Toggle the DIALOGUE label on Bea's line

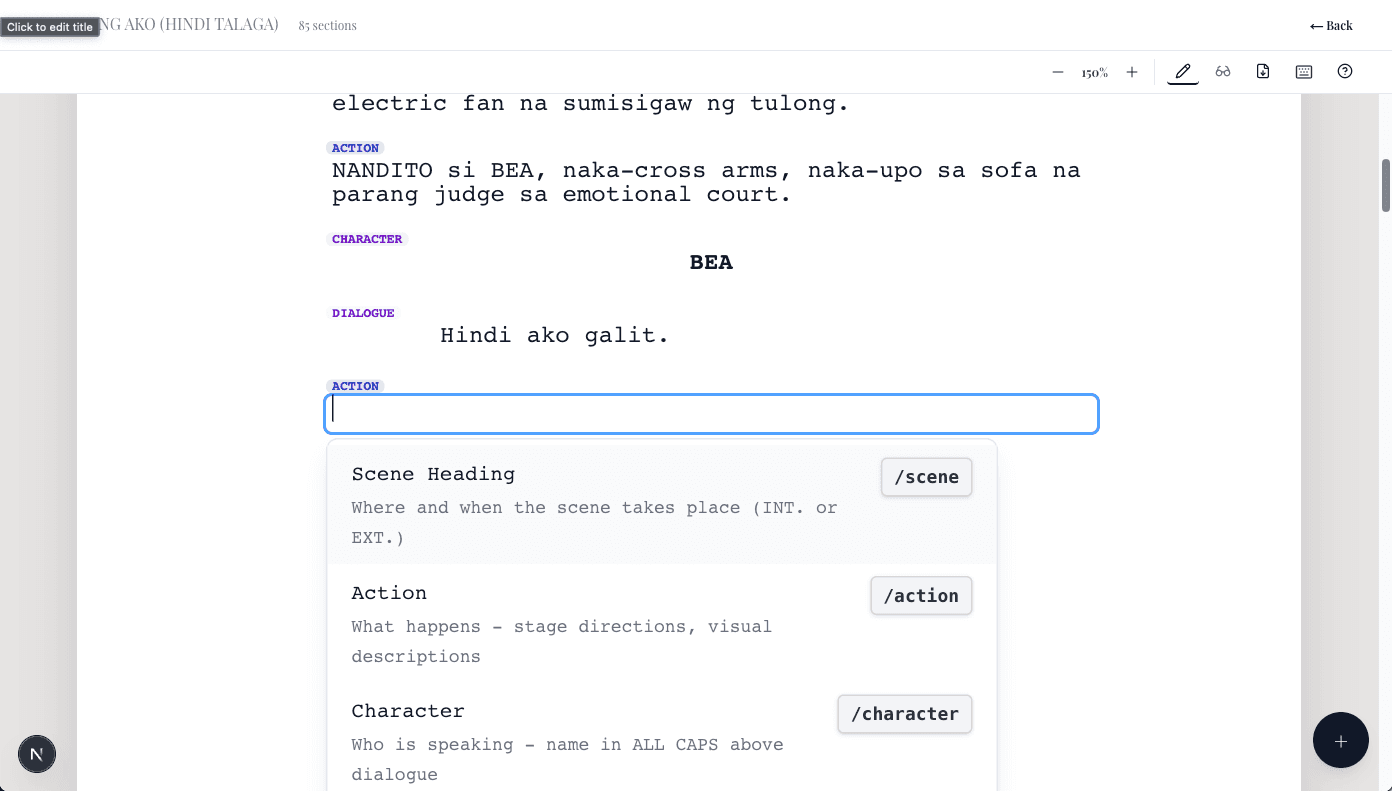(x=363, y=312)
